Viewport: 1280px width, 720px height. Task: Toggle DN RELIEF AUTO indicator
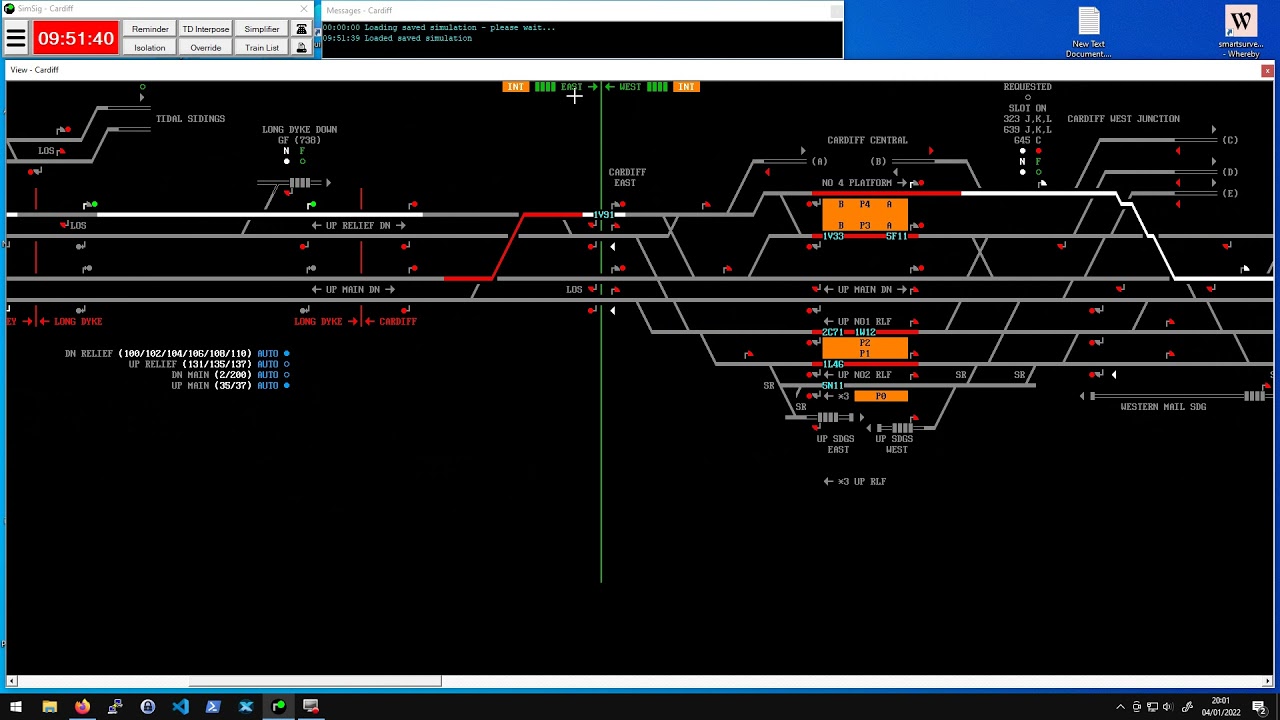tap(286, 353)
